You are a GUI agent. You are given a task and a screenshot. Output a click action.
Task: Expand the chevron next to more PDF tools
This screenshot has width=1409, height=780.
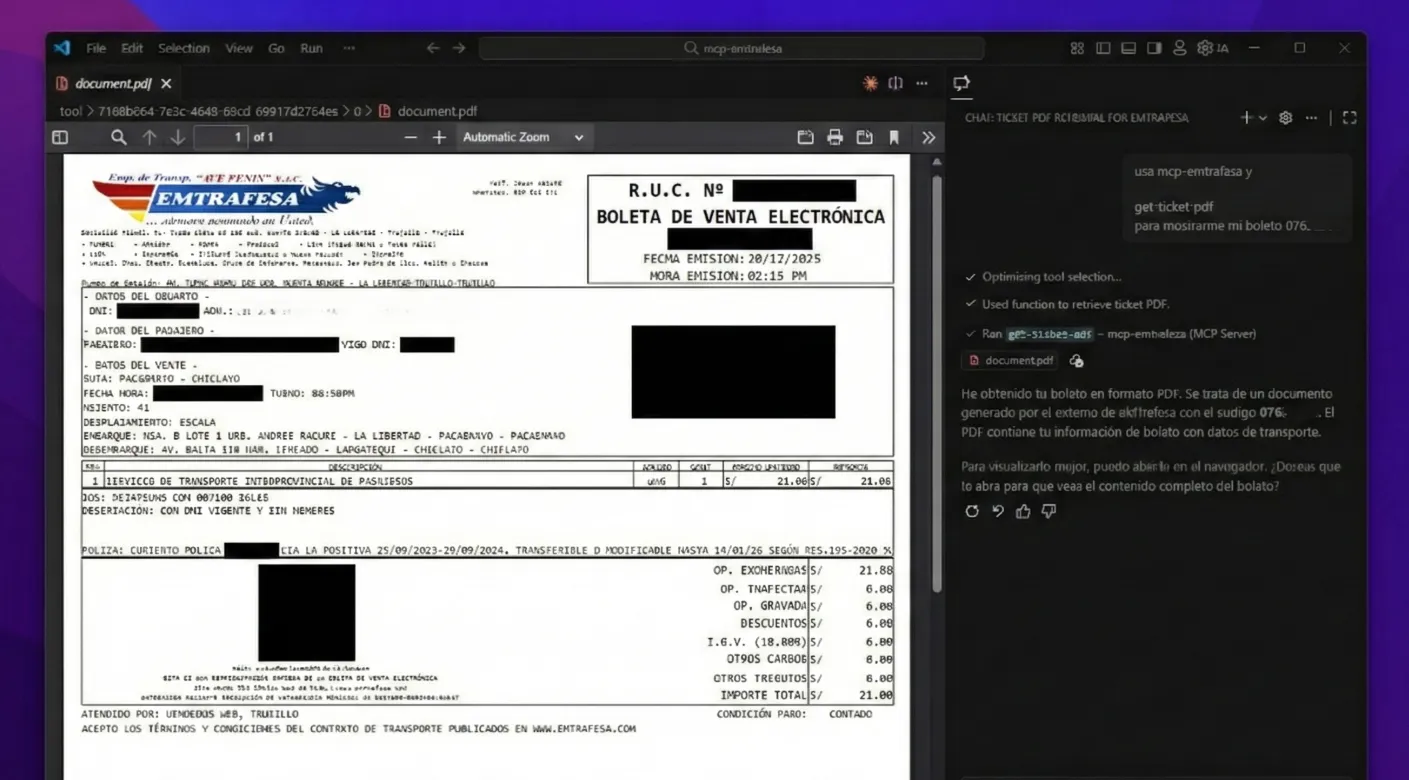[x=928, y=137]
